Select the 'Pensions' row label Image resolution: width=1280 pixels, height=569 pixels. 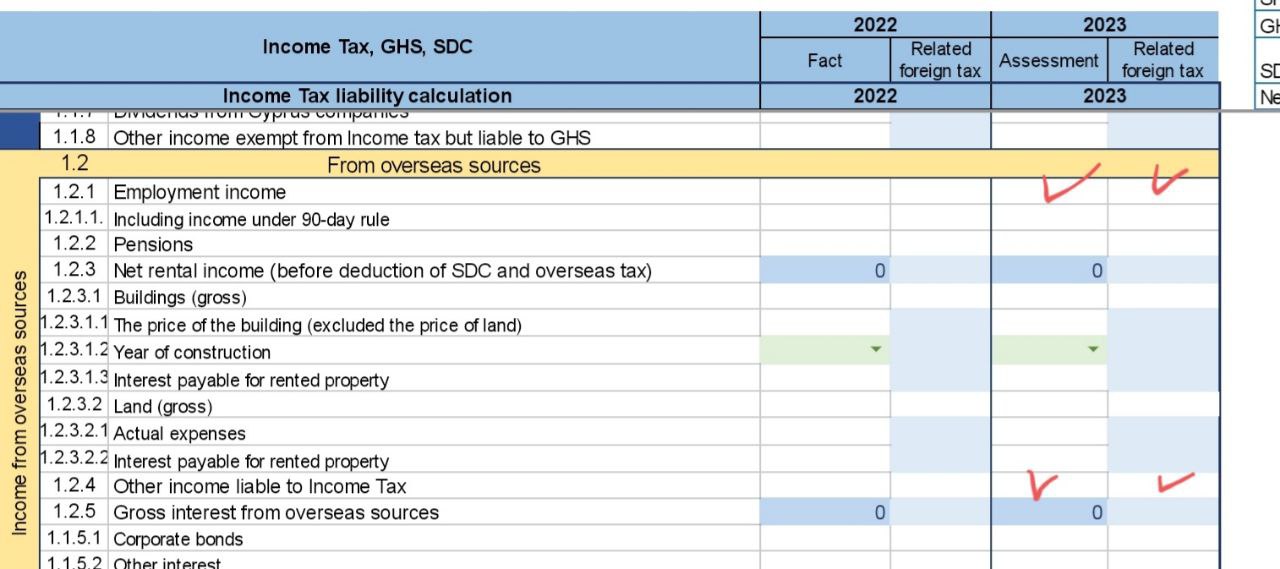click(153, 244)
